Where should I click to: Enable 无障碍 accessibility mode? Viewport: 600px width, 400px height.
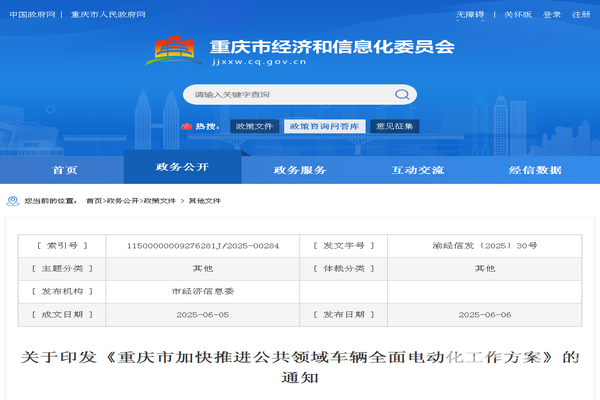(469, 15)
